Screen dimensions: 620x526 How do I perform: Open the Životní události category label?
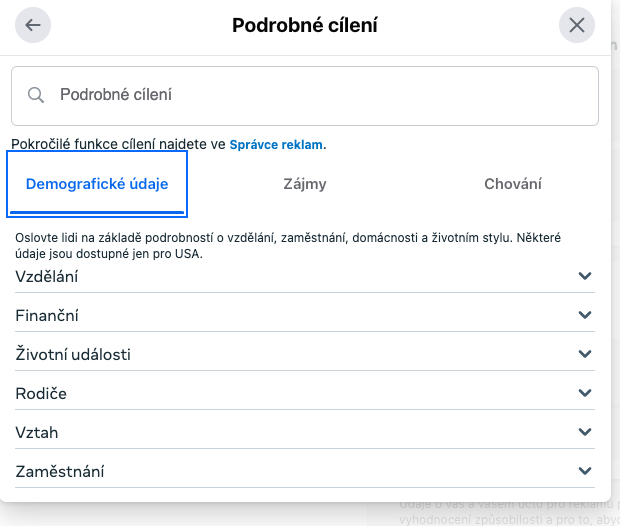pyautogui.click(x=73, y=354)
